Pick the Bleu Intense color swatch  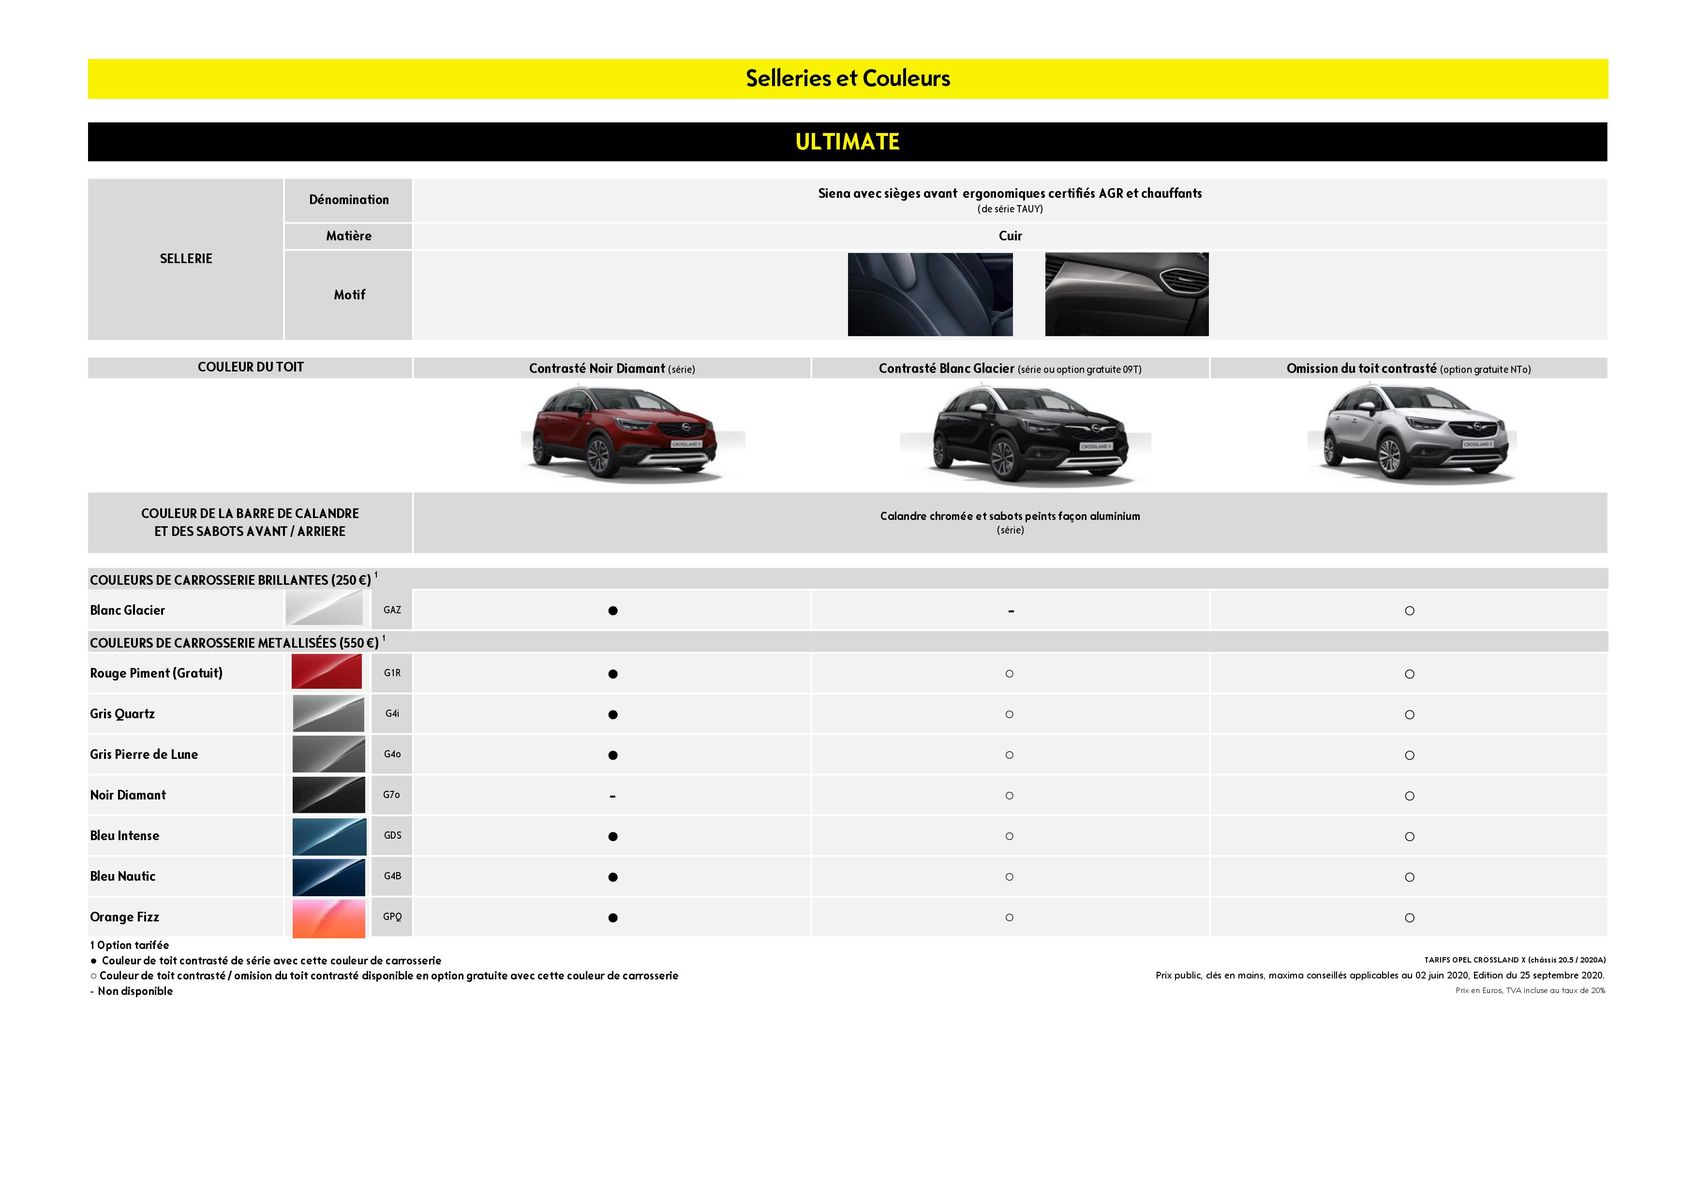329,836
